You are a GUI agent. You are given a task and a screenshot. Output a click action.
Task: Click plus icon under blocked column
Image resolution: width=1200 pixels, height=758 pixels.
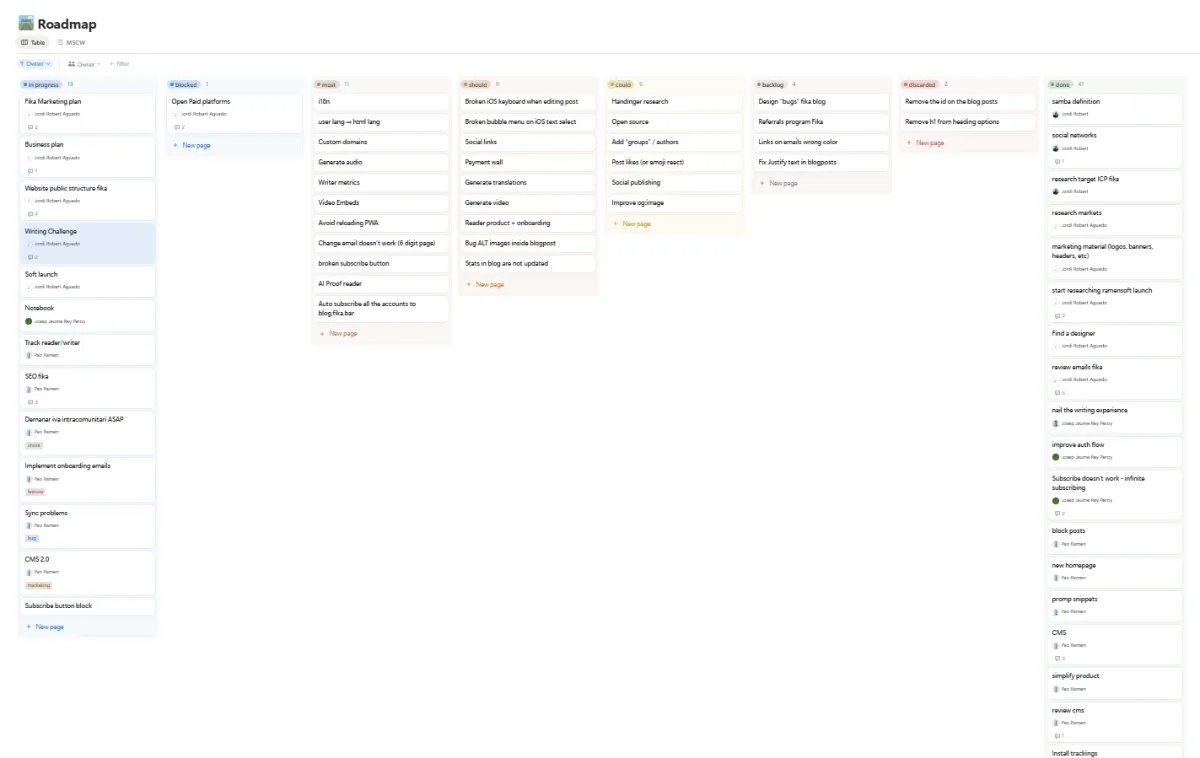point(176,145)
